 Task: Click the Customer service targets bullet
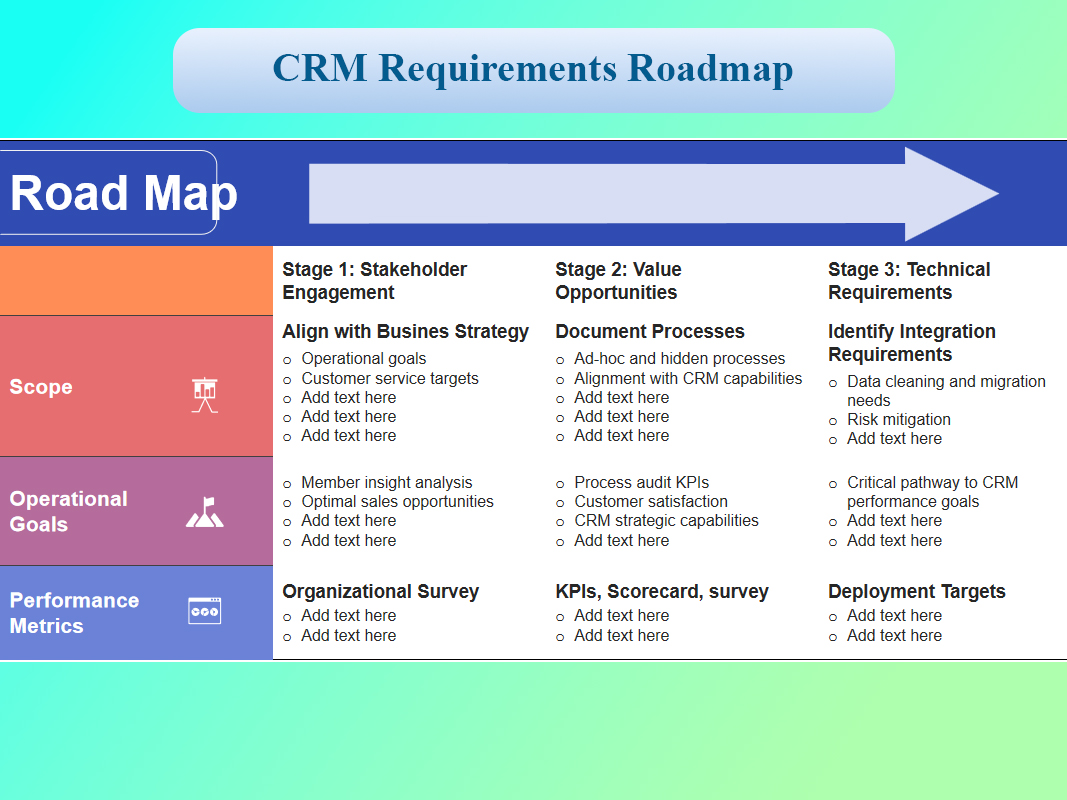pyautogui.click(x=390, y=378)
